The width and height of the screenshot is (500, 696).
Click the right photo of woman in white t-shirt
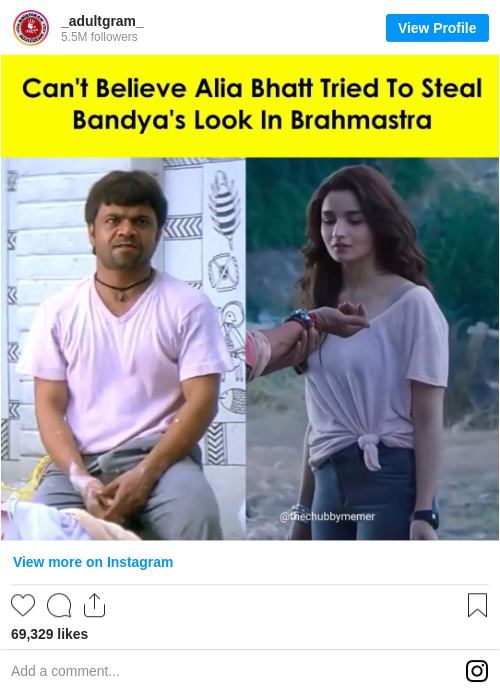pyautogui.click(x=373, y=349)
